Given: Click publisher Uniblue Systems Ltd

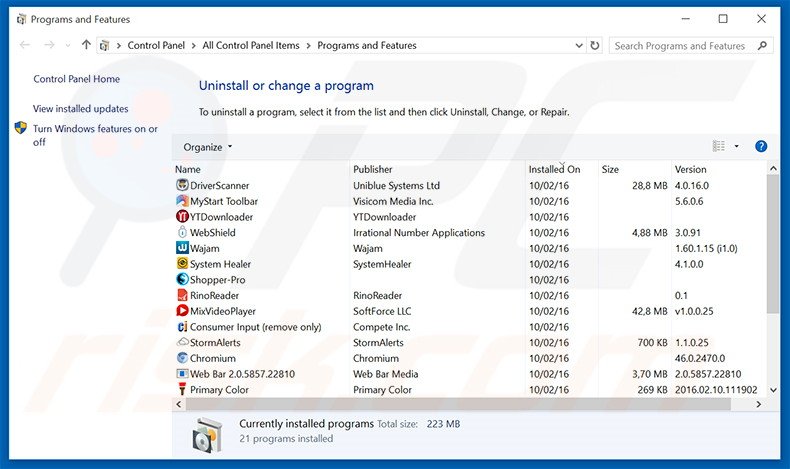Looking at the screenshot, I should pyautogui.click(x=397, y=185).
